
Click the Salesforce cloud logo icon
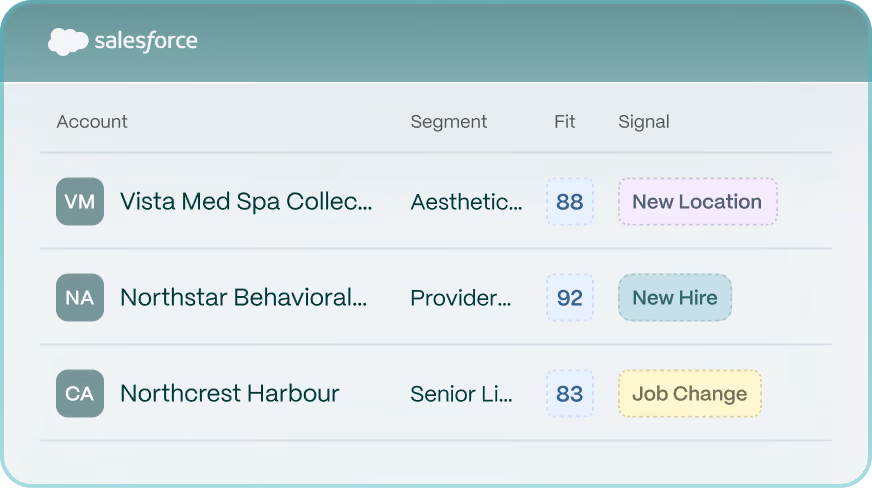[x=68, y=42]
